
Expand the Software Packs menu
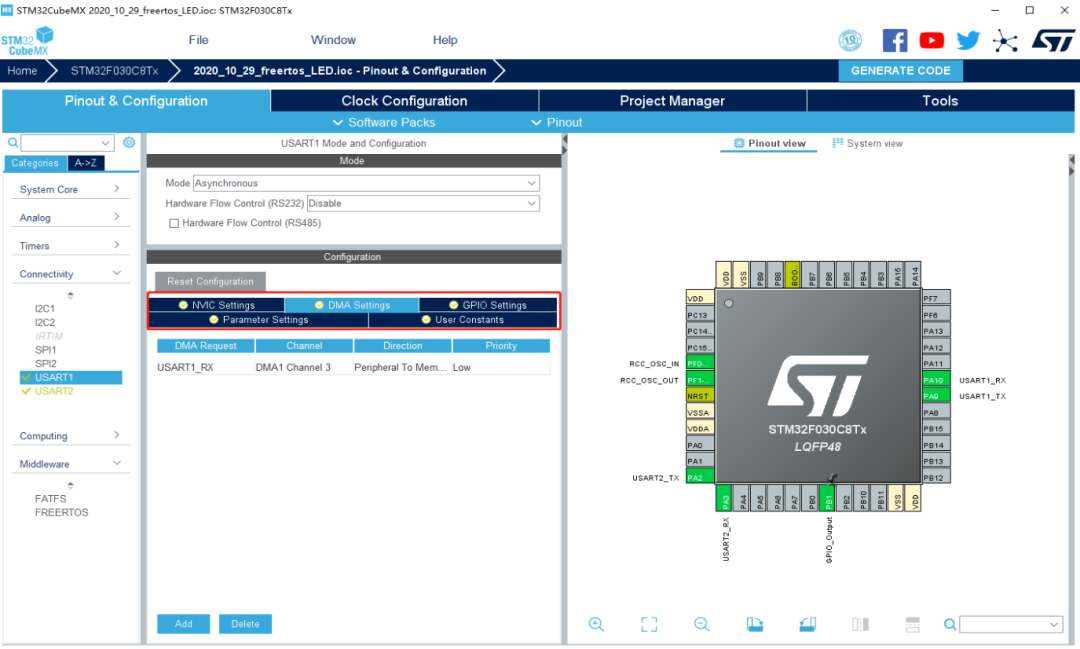point(384,122)
